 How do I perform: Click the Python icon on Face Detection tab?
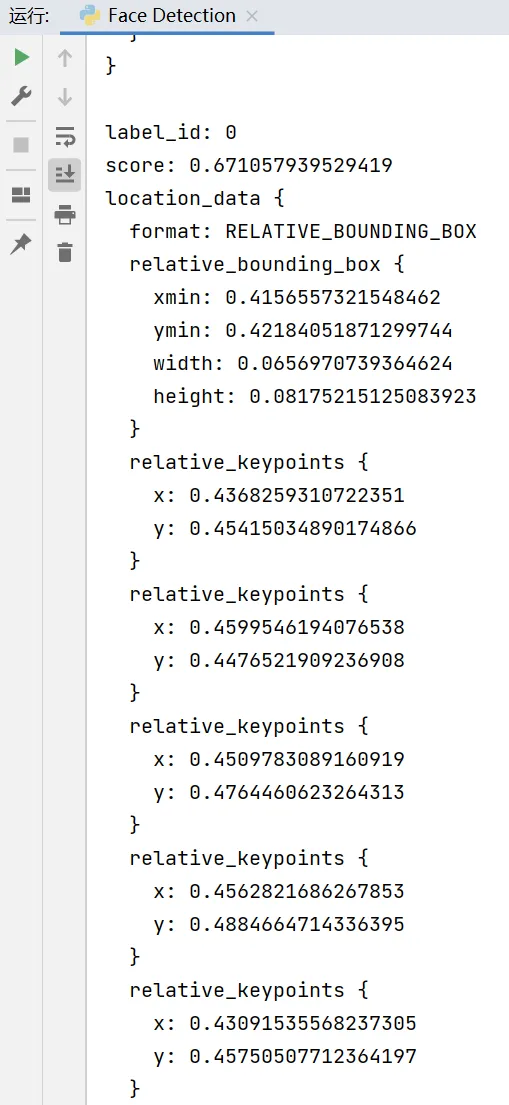[90, 16]
